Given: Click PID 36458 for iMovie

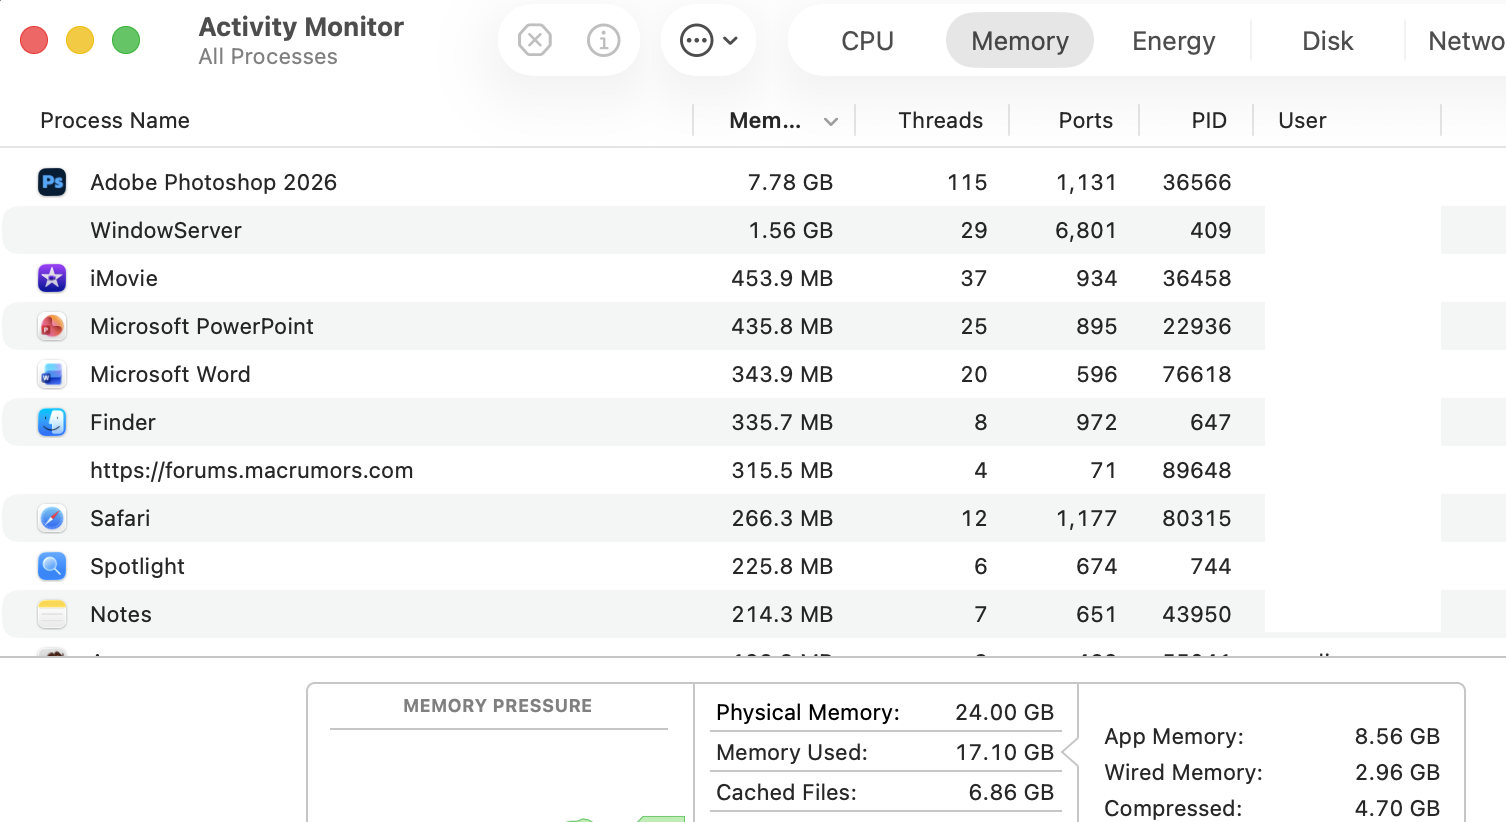Looking at the screenshot, I should pos(1197,278).
